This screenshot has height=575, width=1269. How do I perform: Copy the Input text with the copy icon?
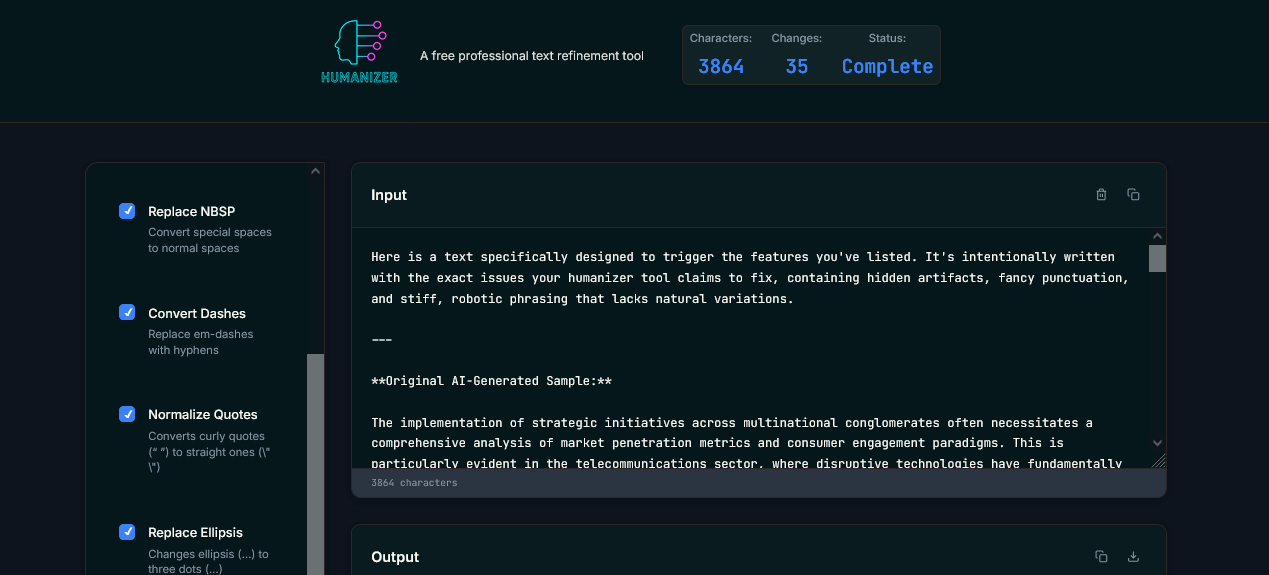(x=1133, y=195)
